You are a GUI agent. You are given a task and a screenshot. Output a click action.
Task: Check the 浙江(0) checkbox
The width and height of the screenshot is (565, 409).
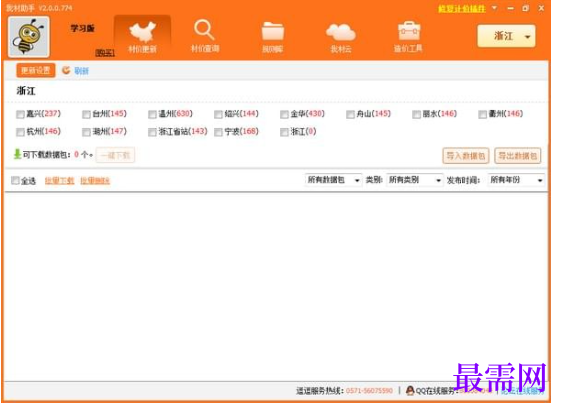pos(284,132)
